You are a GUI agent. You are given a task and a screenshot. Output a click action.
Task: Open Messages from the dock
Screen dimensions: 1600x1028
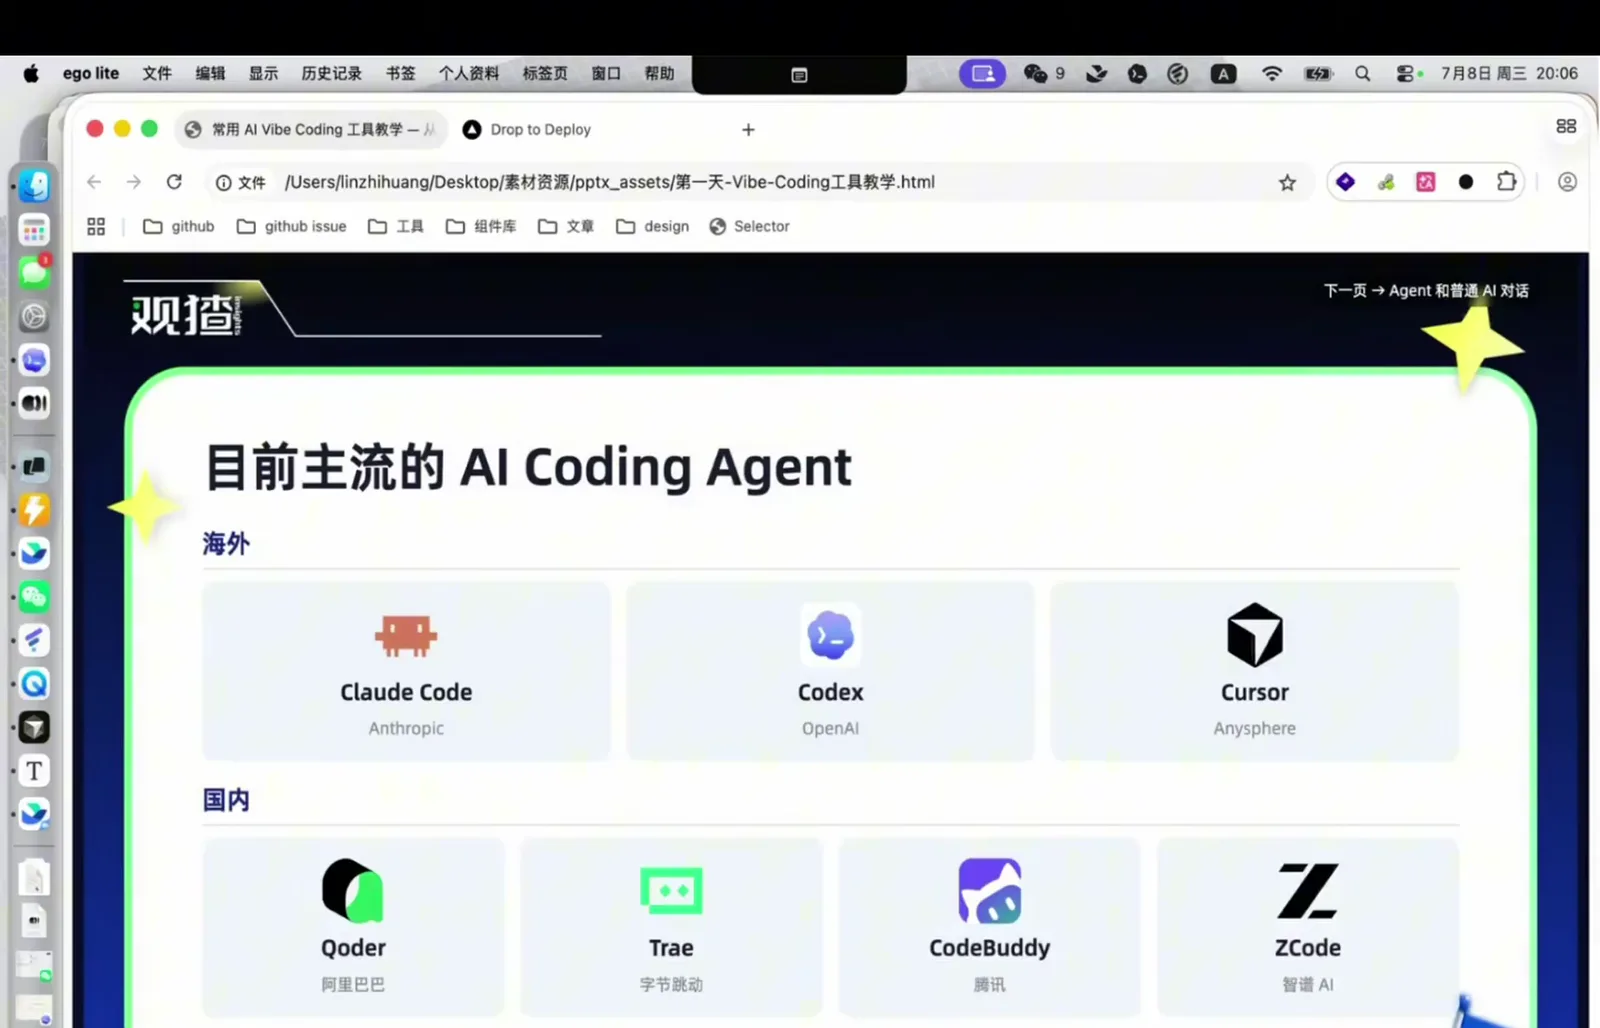(34, 273)
